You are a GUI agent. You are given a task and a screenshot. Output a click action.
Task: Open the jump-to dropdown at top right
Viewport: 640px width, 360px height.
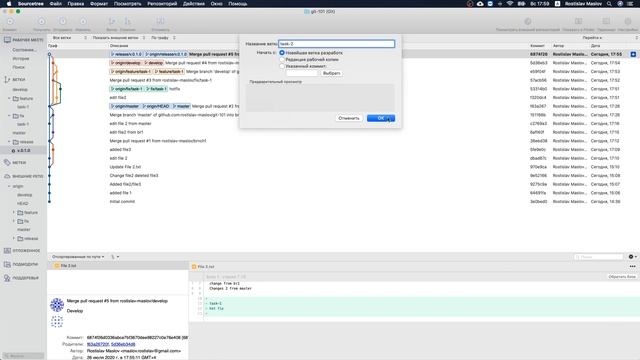click(x=610, y=38)
